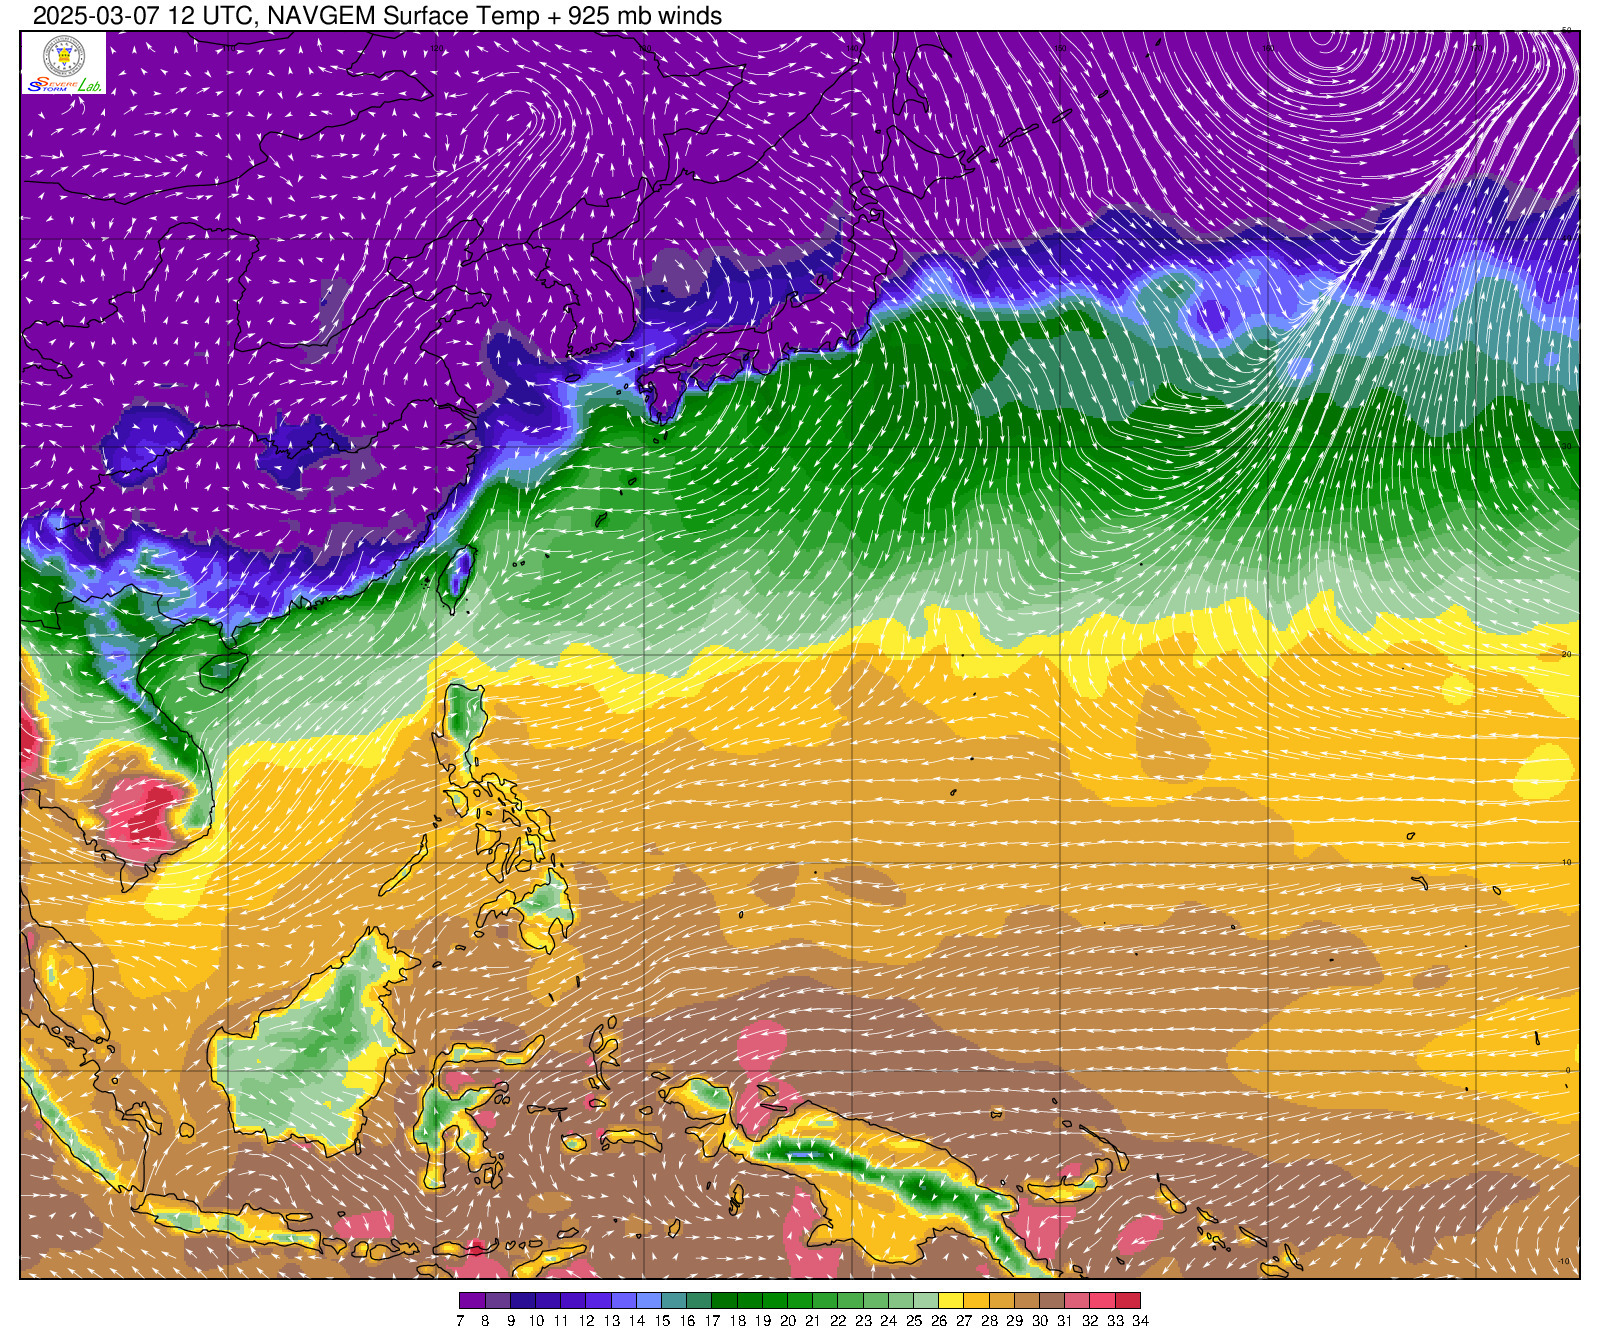Image resolution: width=1600 pixels, height=1340 pixels.
Task: Pick the amber swatch between 27 and 28
Action: coord(976,1300)
